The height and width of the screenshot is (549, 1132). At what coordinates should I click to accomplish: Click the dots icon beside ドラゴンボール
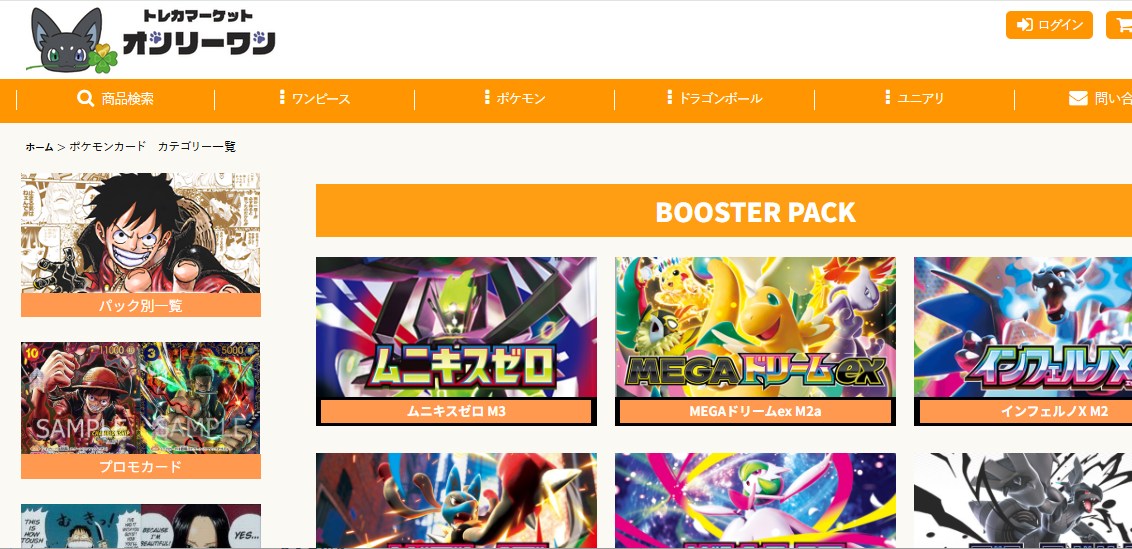tap(670, 97)
